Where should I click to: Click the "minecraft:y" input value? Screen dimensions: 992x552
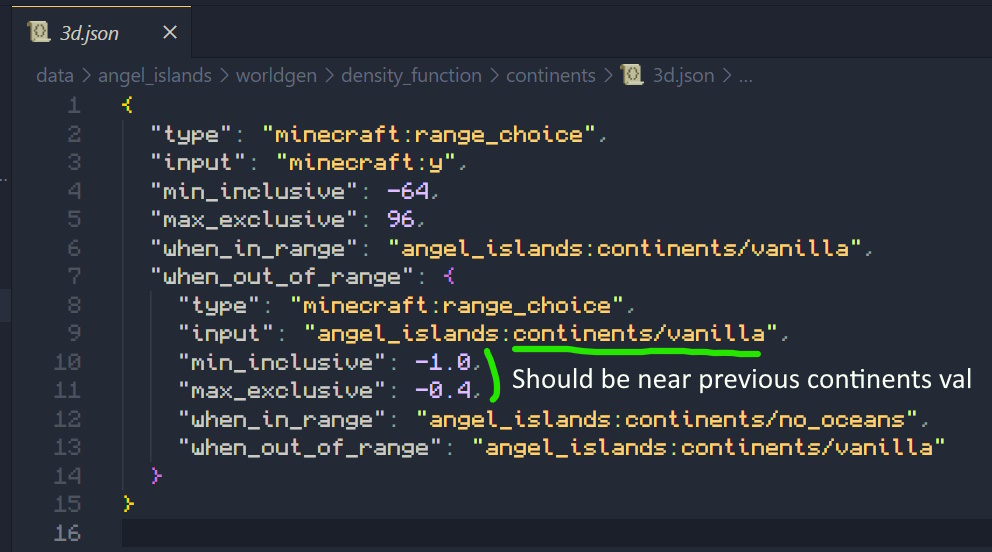366,163
